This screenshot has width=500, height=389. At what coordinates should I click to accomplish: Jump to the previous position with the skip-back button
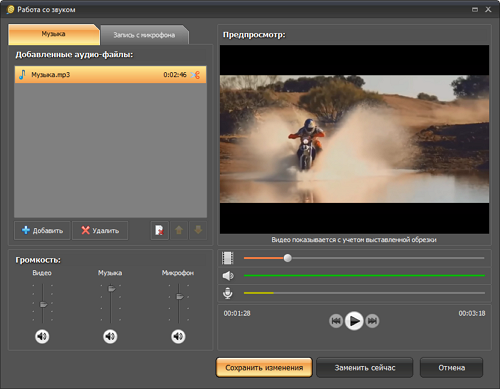336,321
